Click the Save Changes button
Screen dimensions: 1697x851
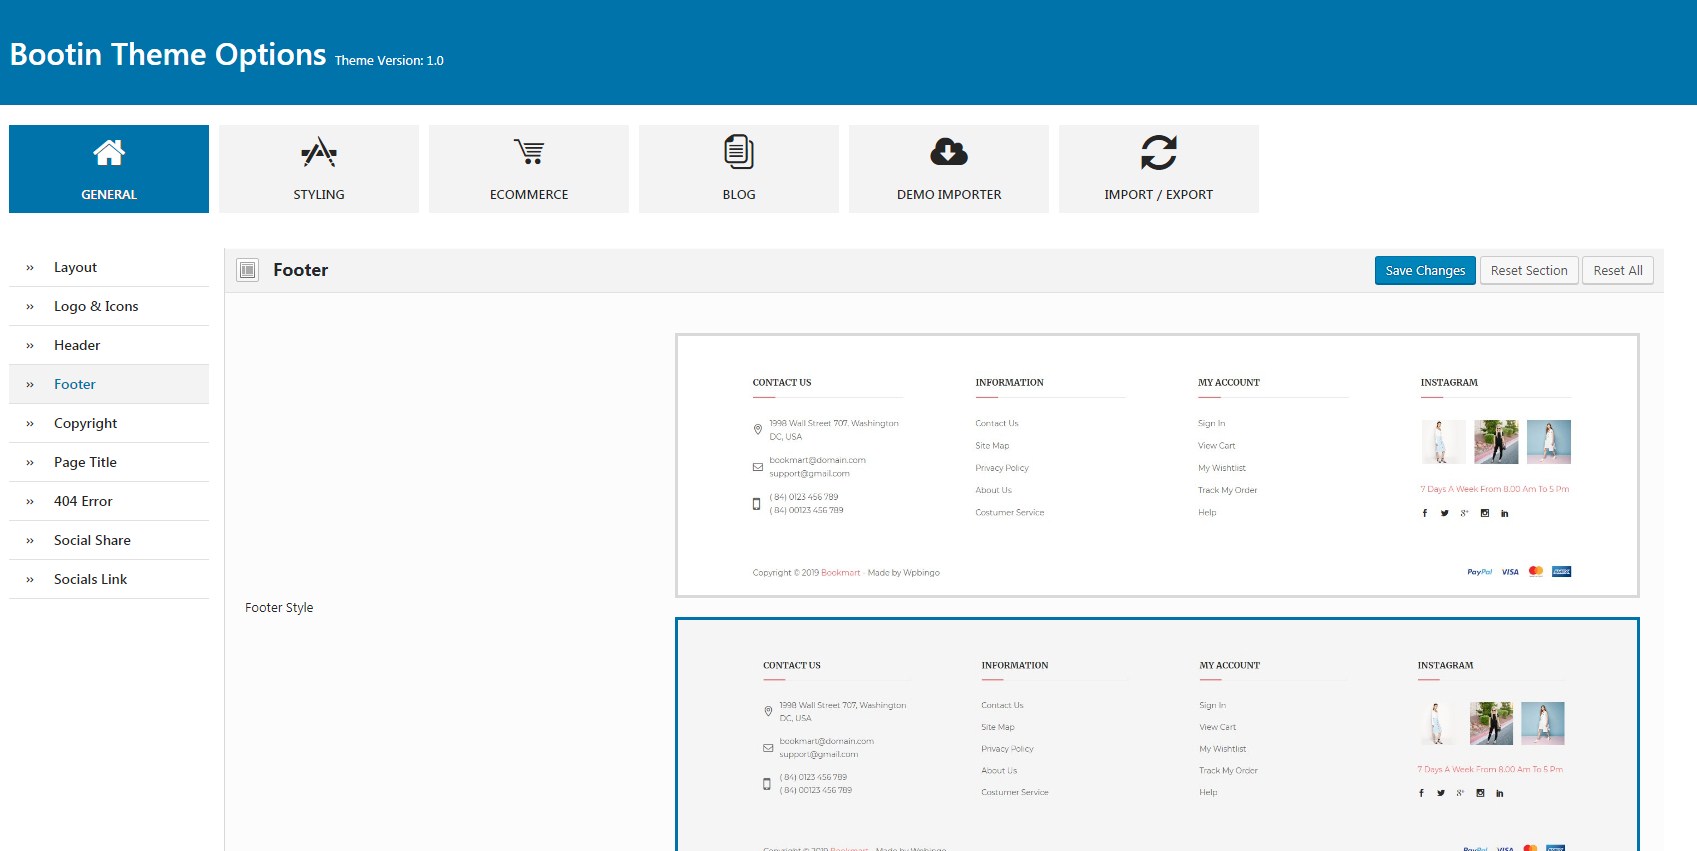[1425, 270]
